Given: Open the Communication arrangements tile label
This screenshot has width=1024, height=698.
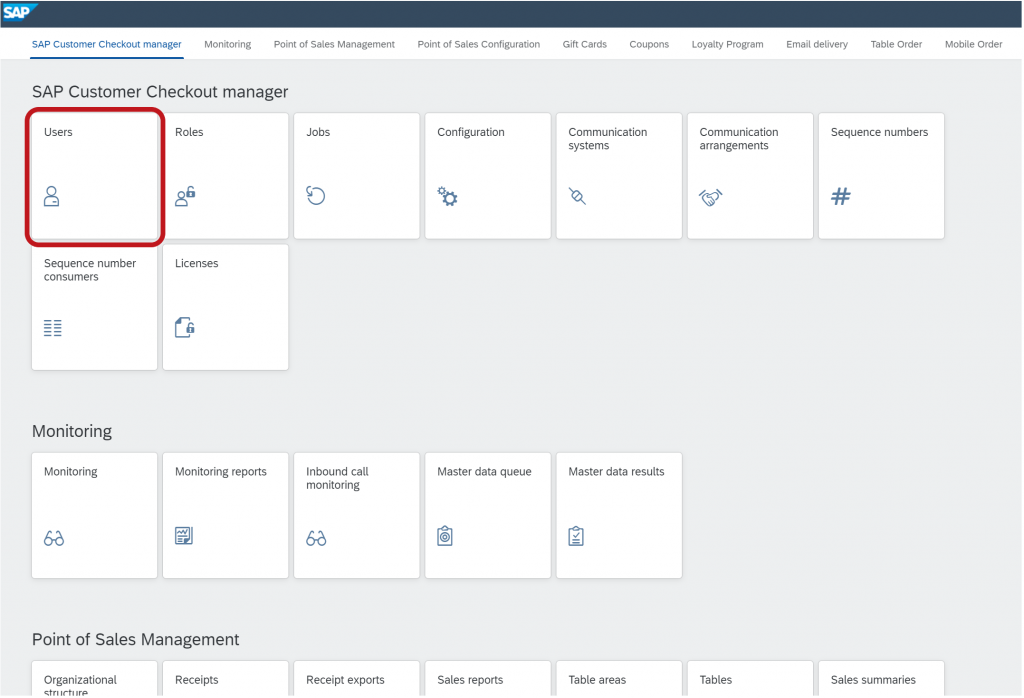Looking at the screenshot, I should (739, 138).
